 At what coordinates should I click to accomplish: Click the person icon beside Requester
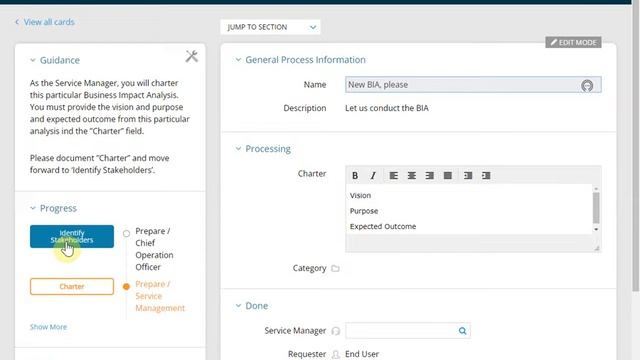click(x=336, y=354)
